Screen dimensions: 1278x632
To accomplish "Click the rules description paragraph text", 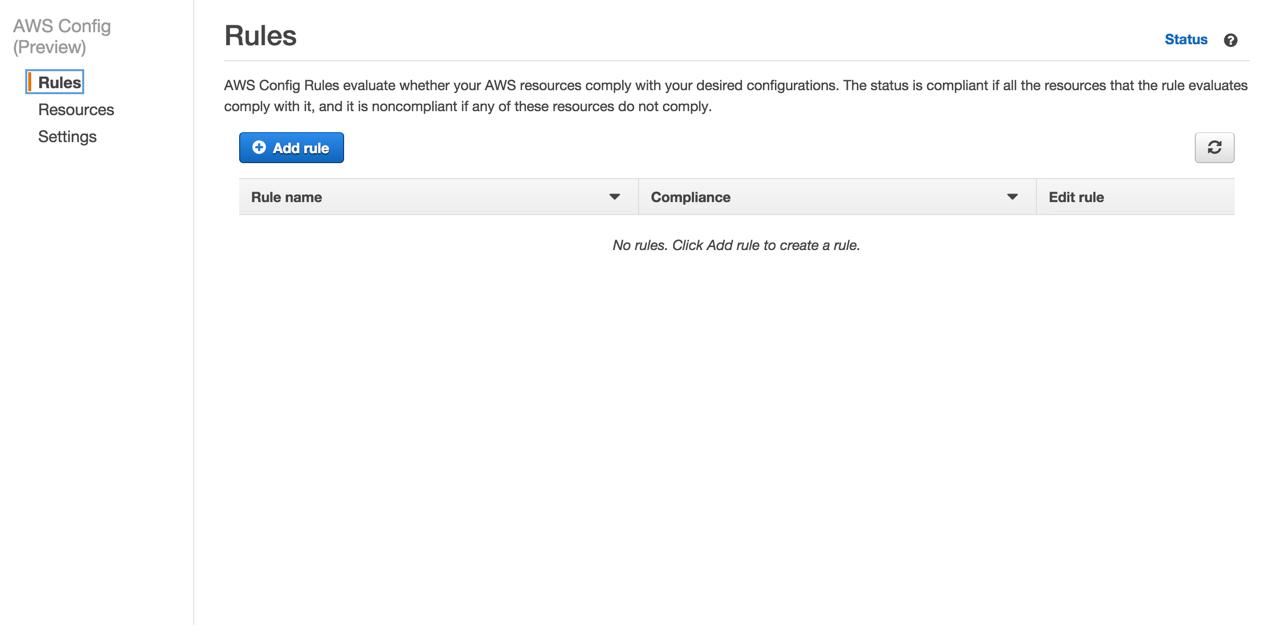I will pyautogui.click(x=735, y=95).
